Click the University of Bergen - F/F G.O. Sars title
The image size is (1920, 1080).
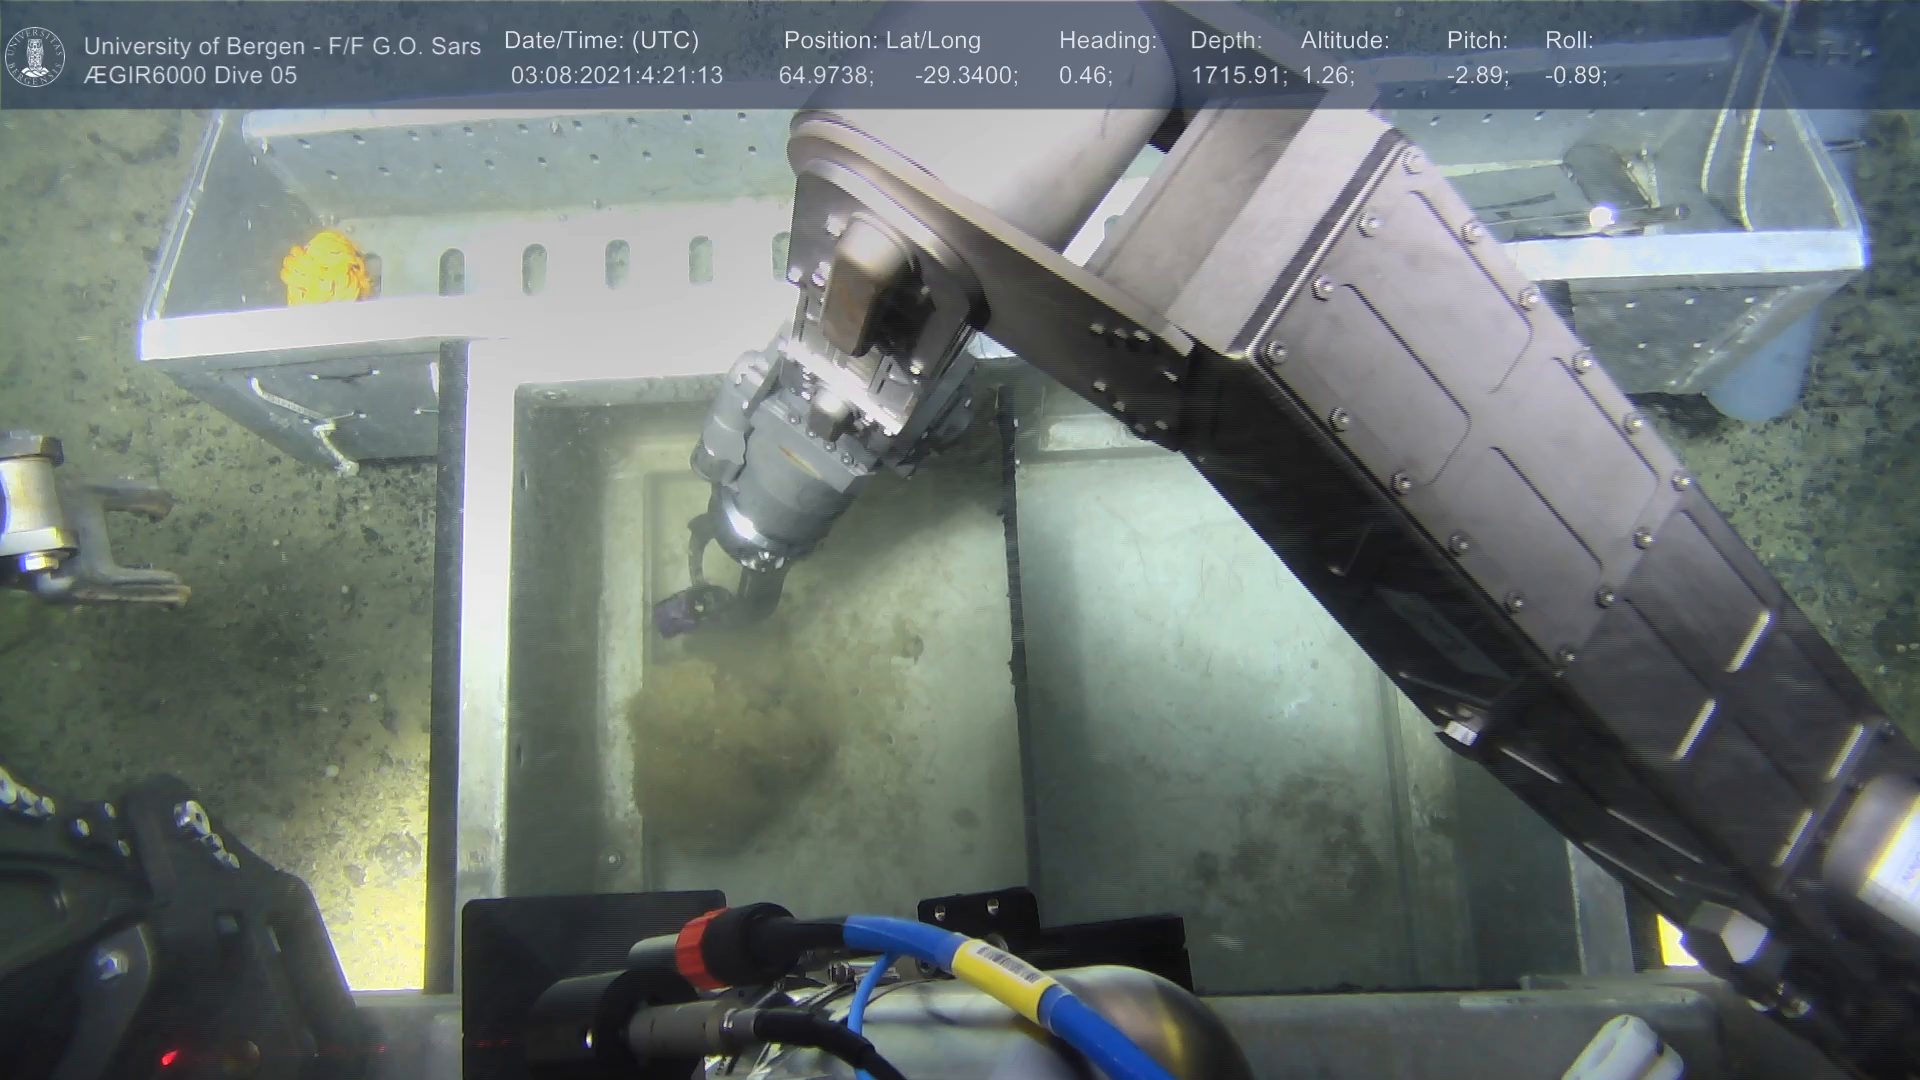coord(282,46)
